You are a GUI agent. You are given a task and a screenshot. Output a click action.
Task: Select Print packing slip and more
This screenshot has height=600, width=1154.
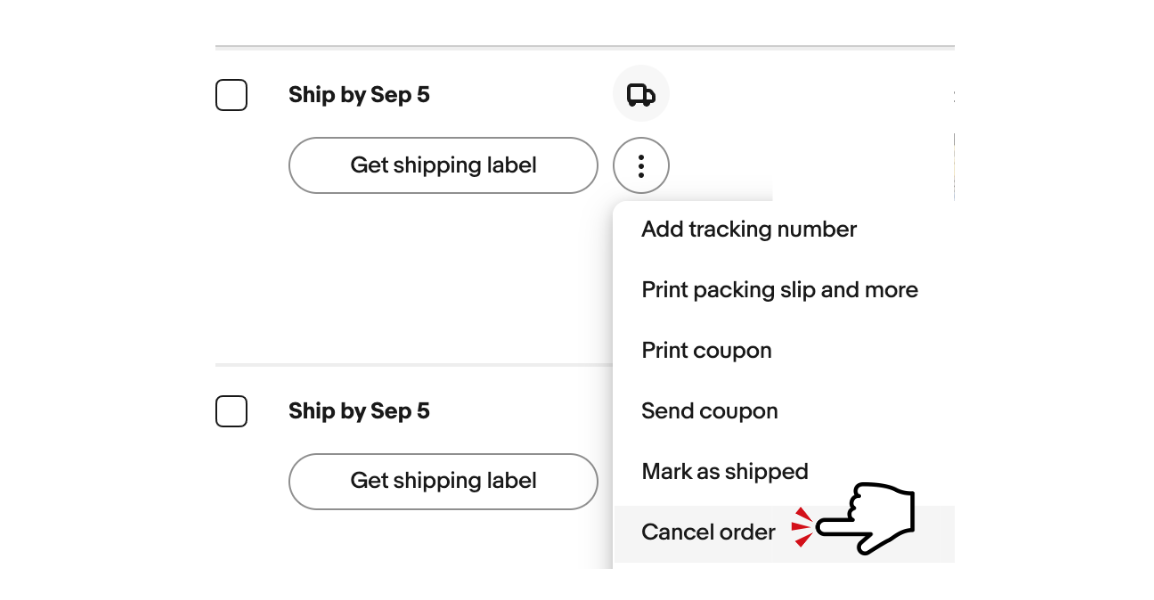779,290
